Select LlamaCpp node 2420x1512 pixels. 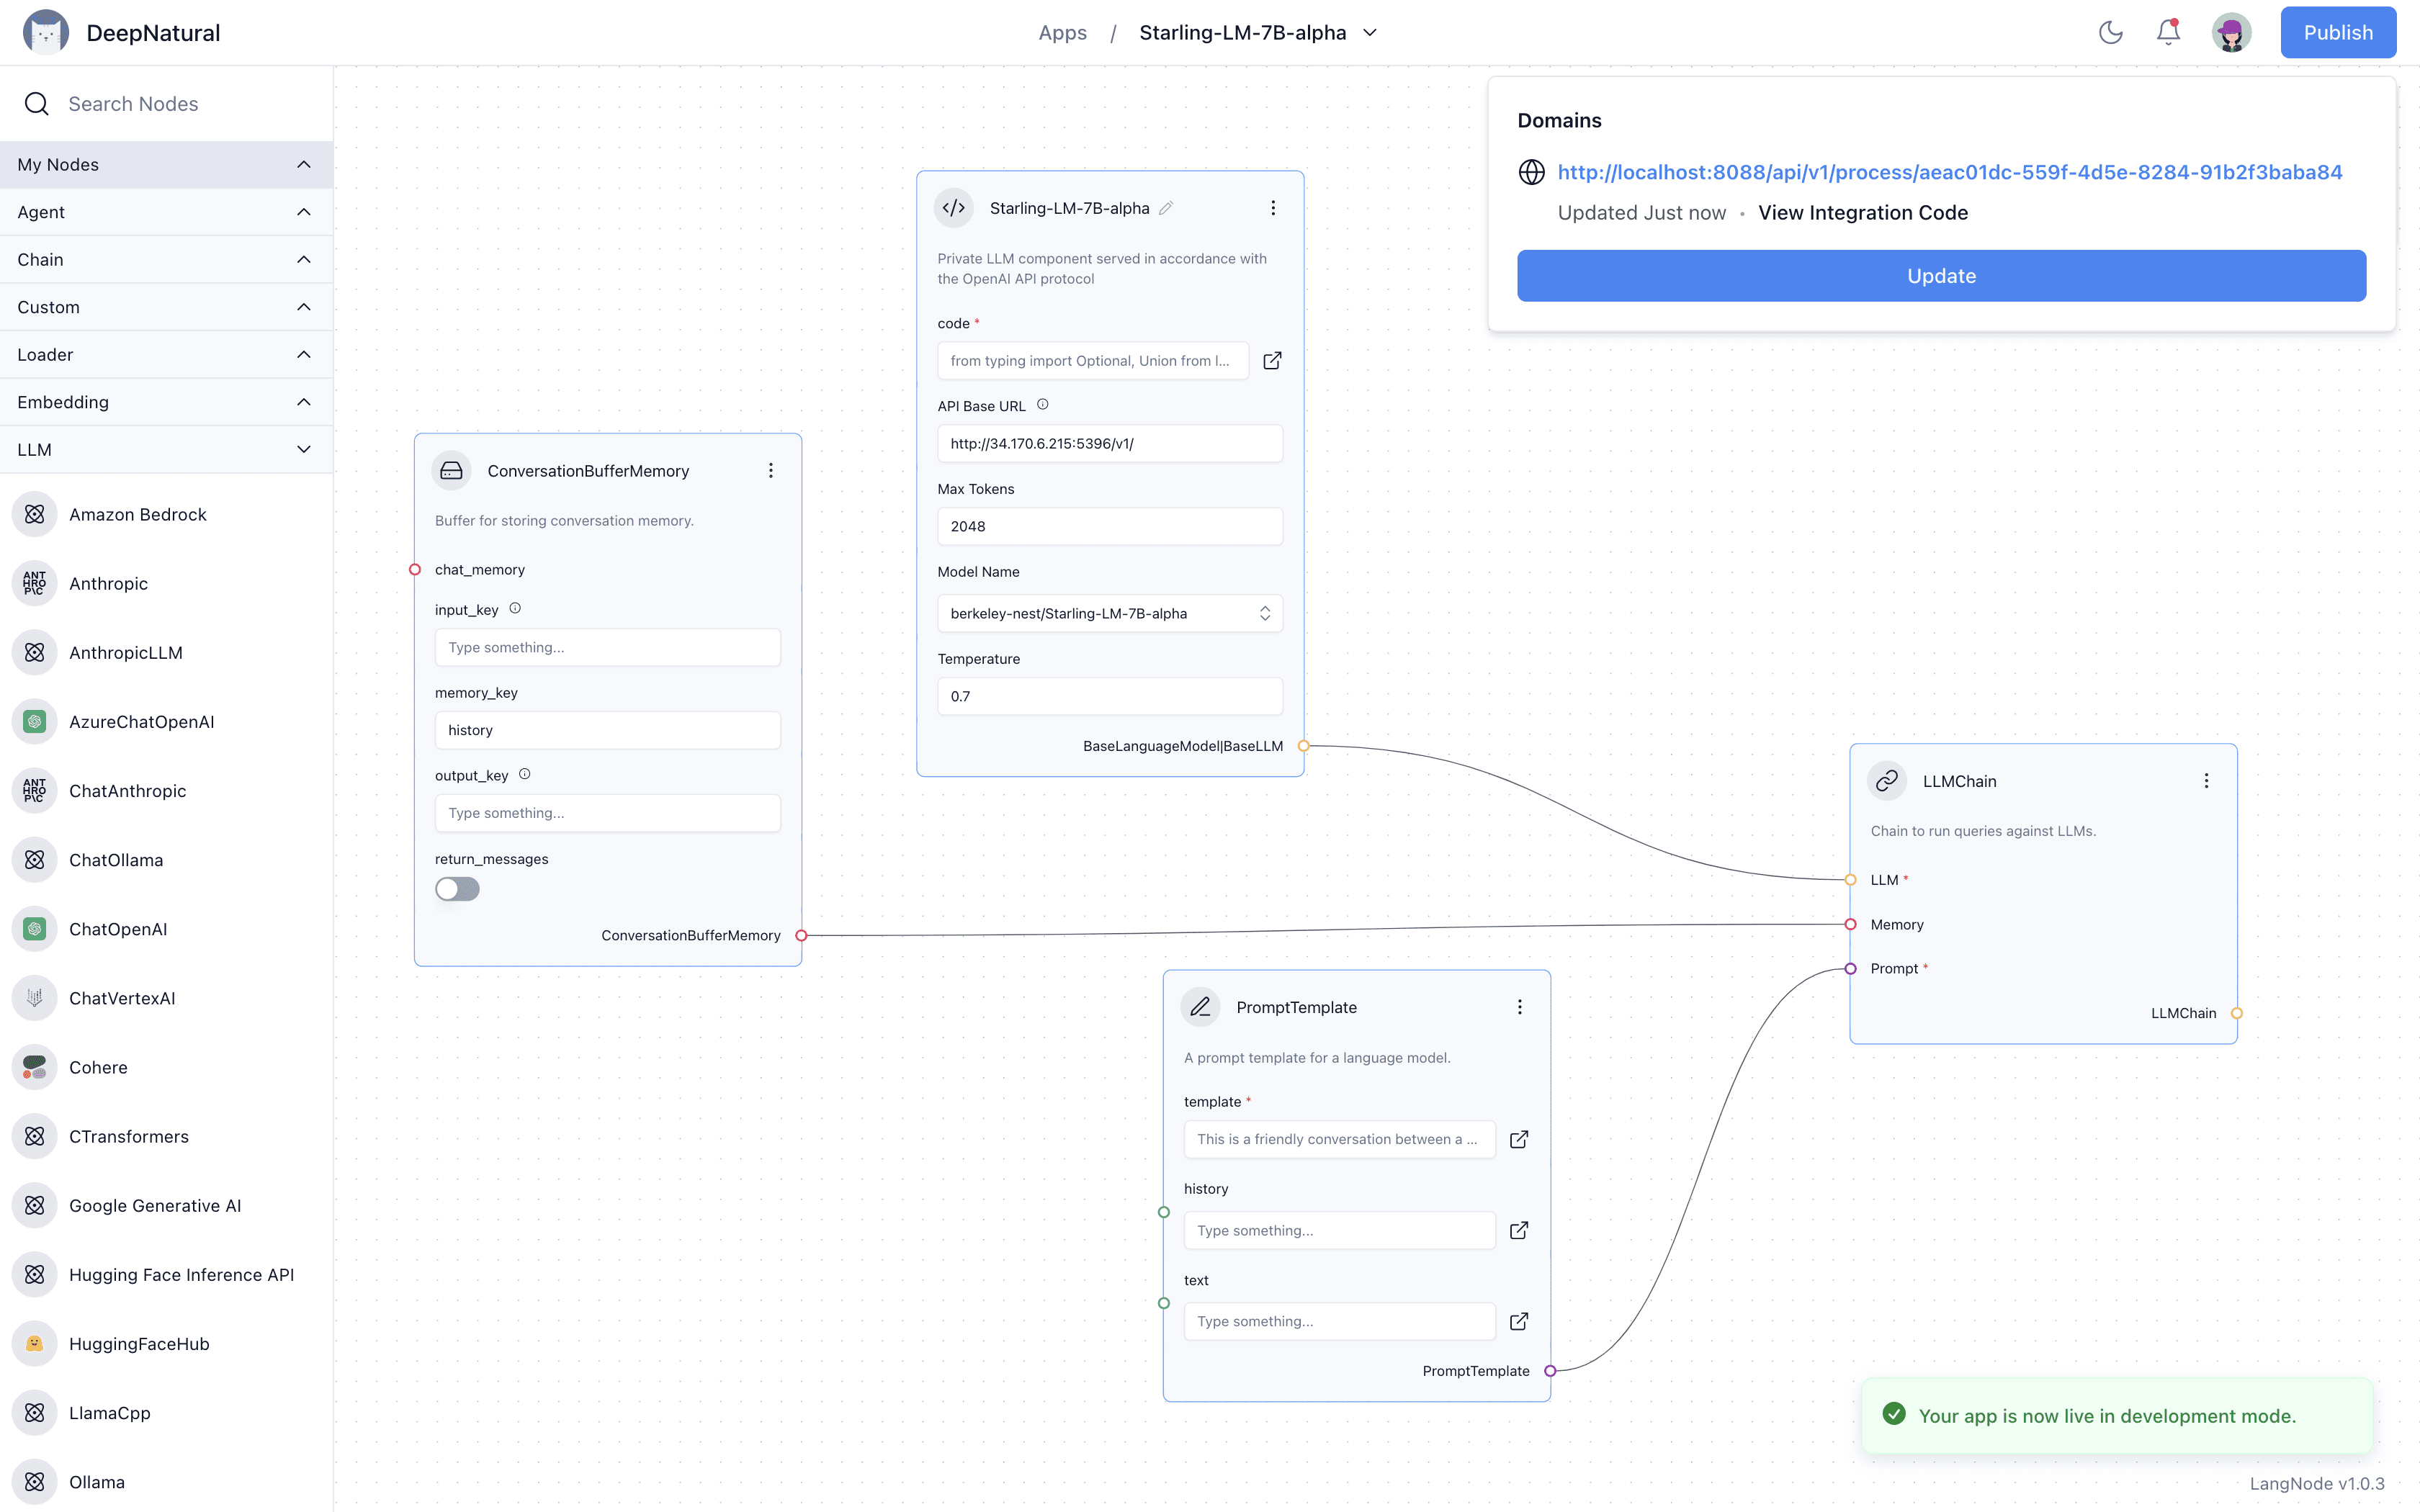coord(166,1413)
